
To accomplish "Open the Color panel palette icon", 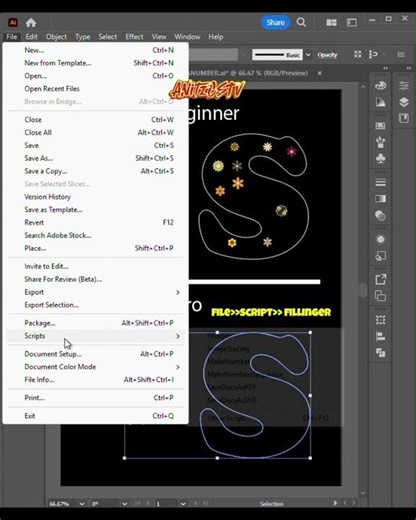I will pyautogui.click(x=380, y=86).
